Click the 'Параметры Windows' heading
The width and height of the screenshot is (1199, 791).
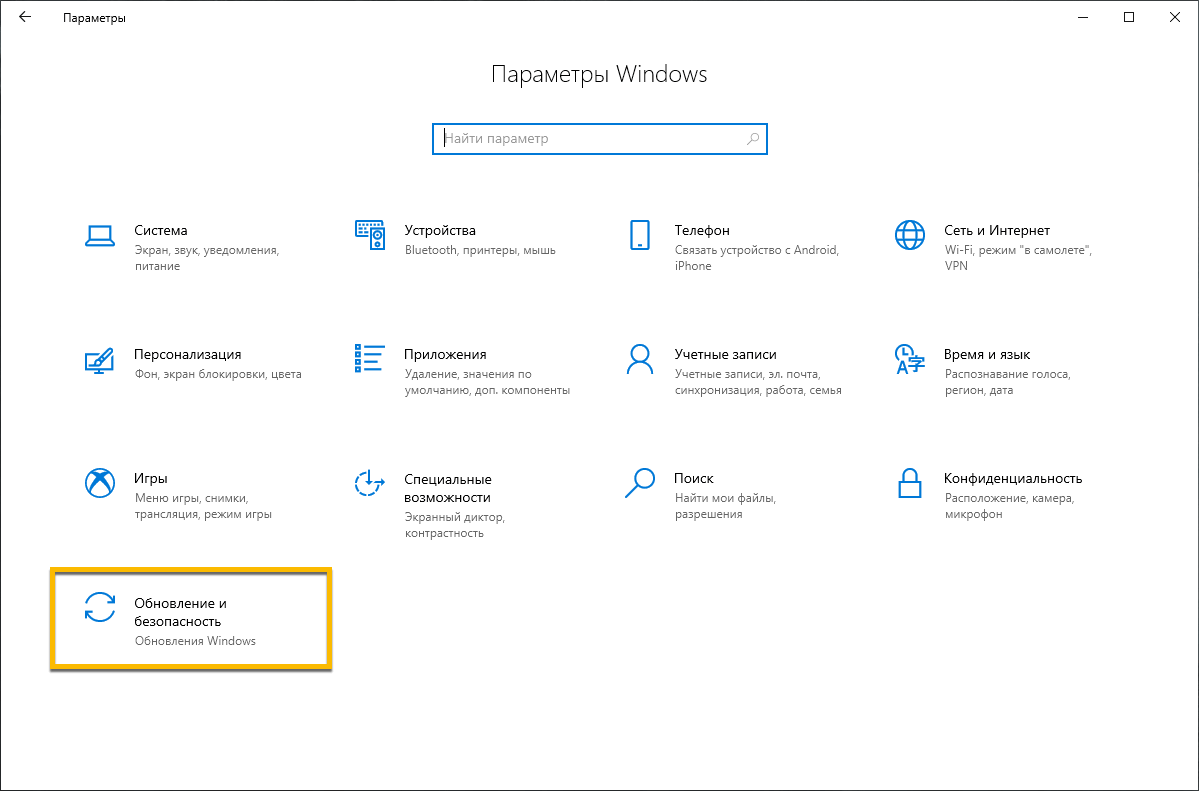pyautogui.click(x=599, y=74)
